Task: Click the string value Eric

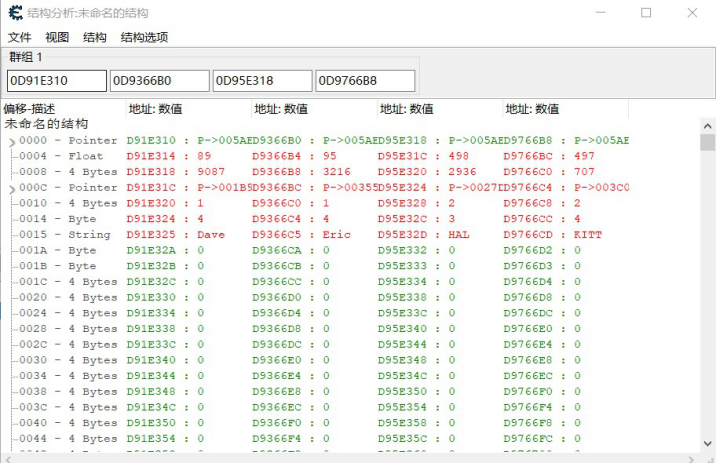Action: click(x=337, y=235)
